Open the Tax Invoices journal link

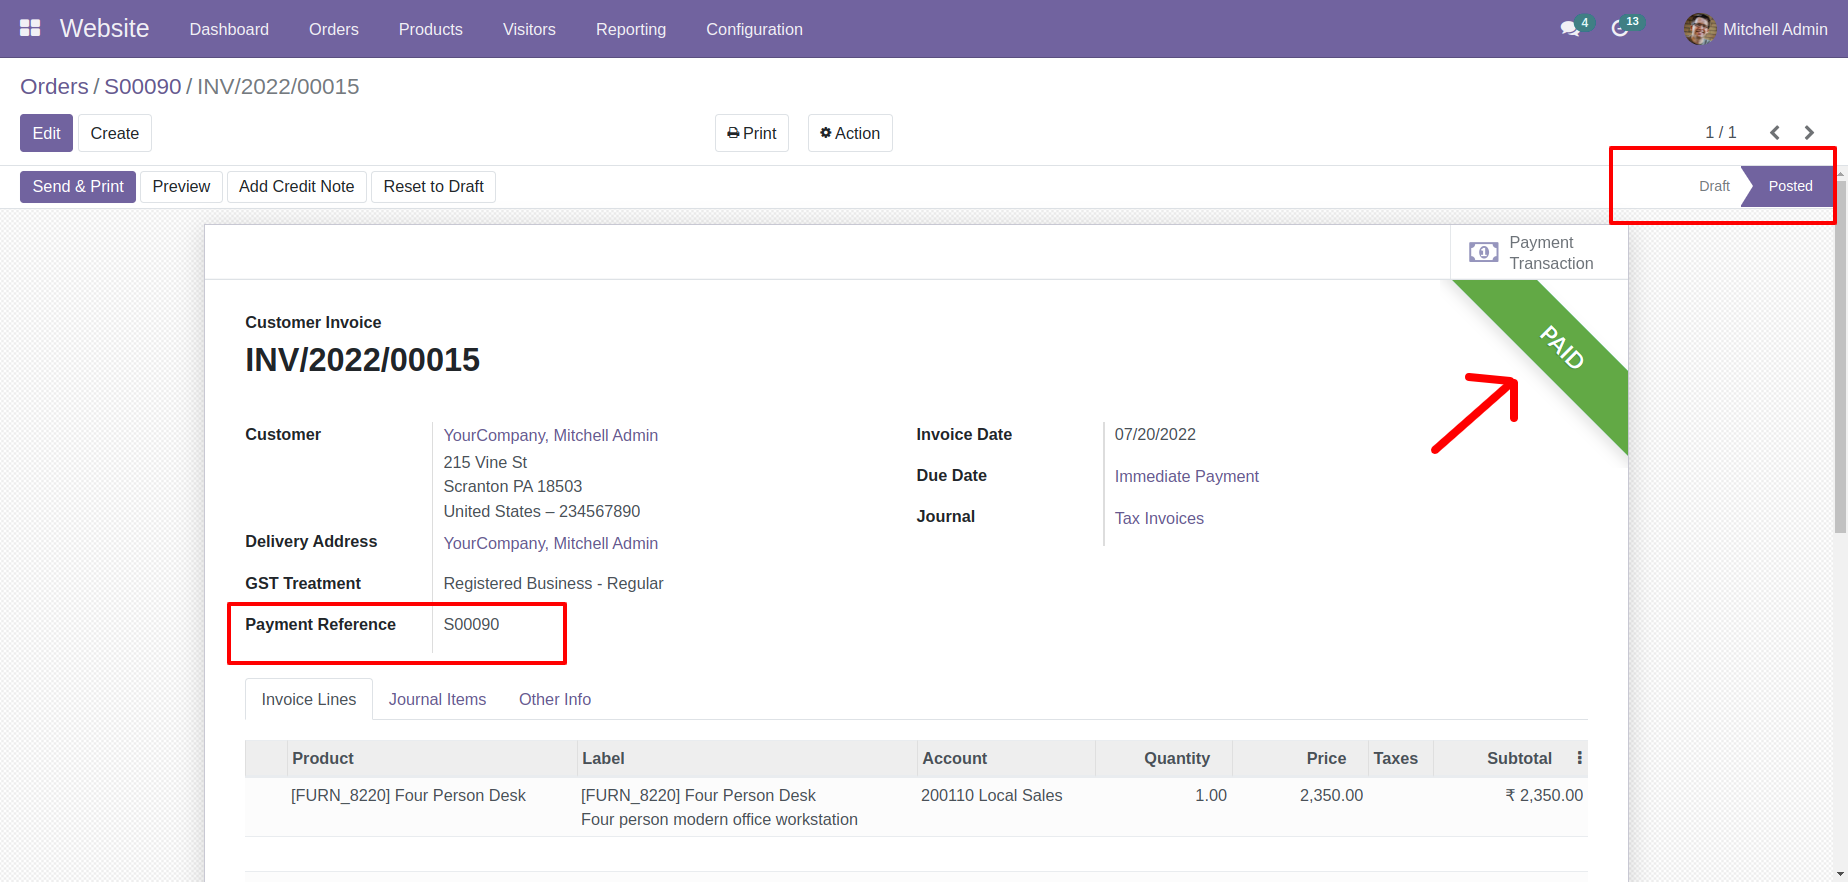click(1159, 518)
